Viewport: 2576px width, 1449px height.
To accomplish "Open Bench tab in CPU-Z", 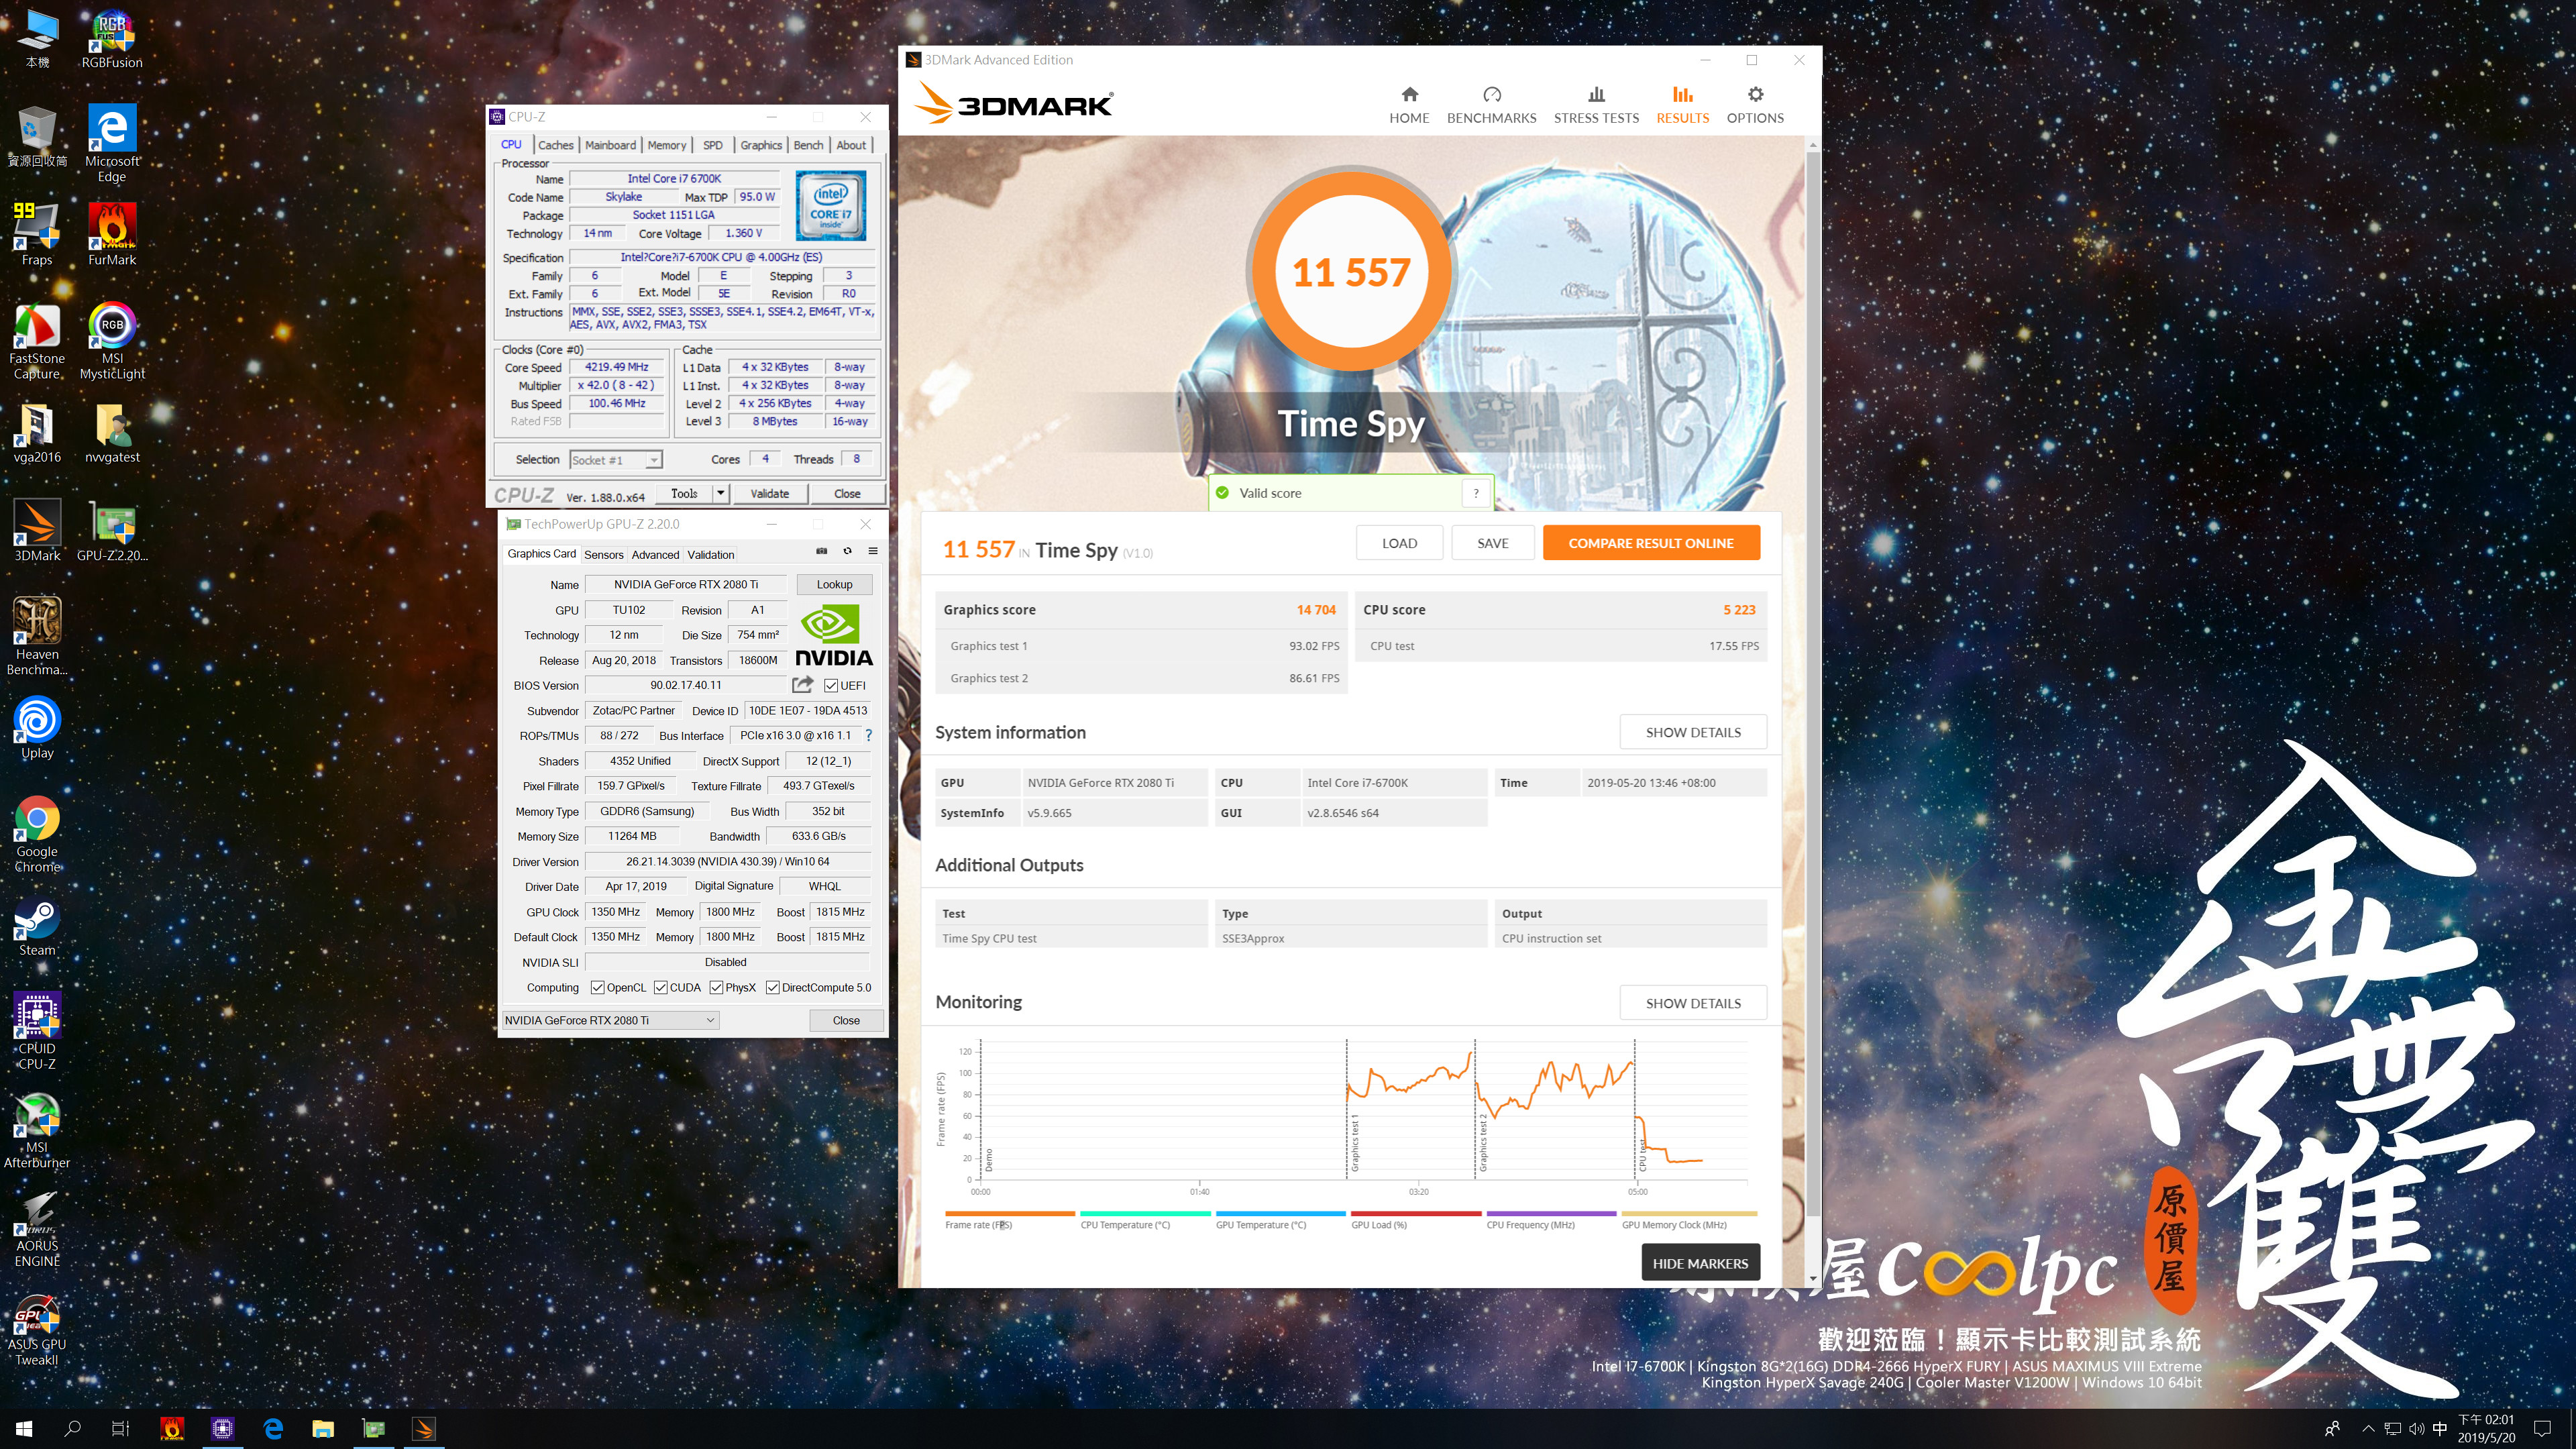I will click(808, 145).
